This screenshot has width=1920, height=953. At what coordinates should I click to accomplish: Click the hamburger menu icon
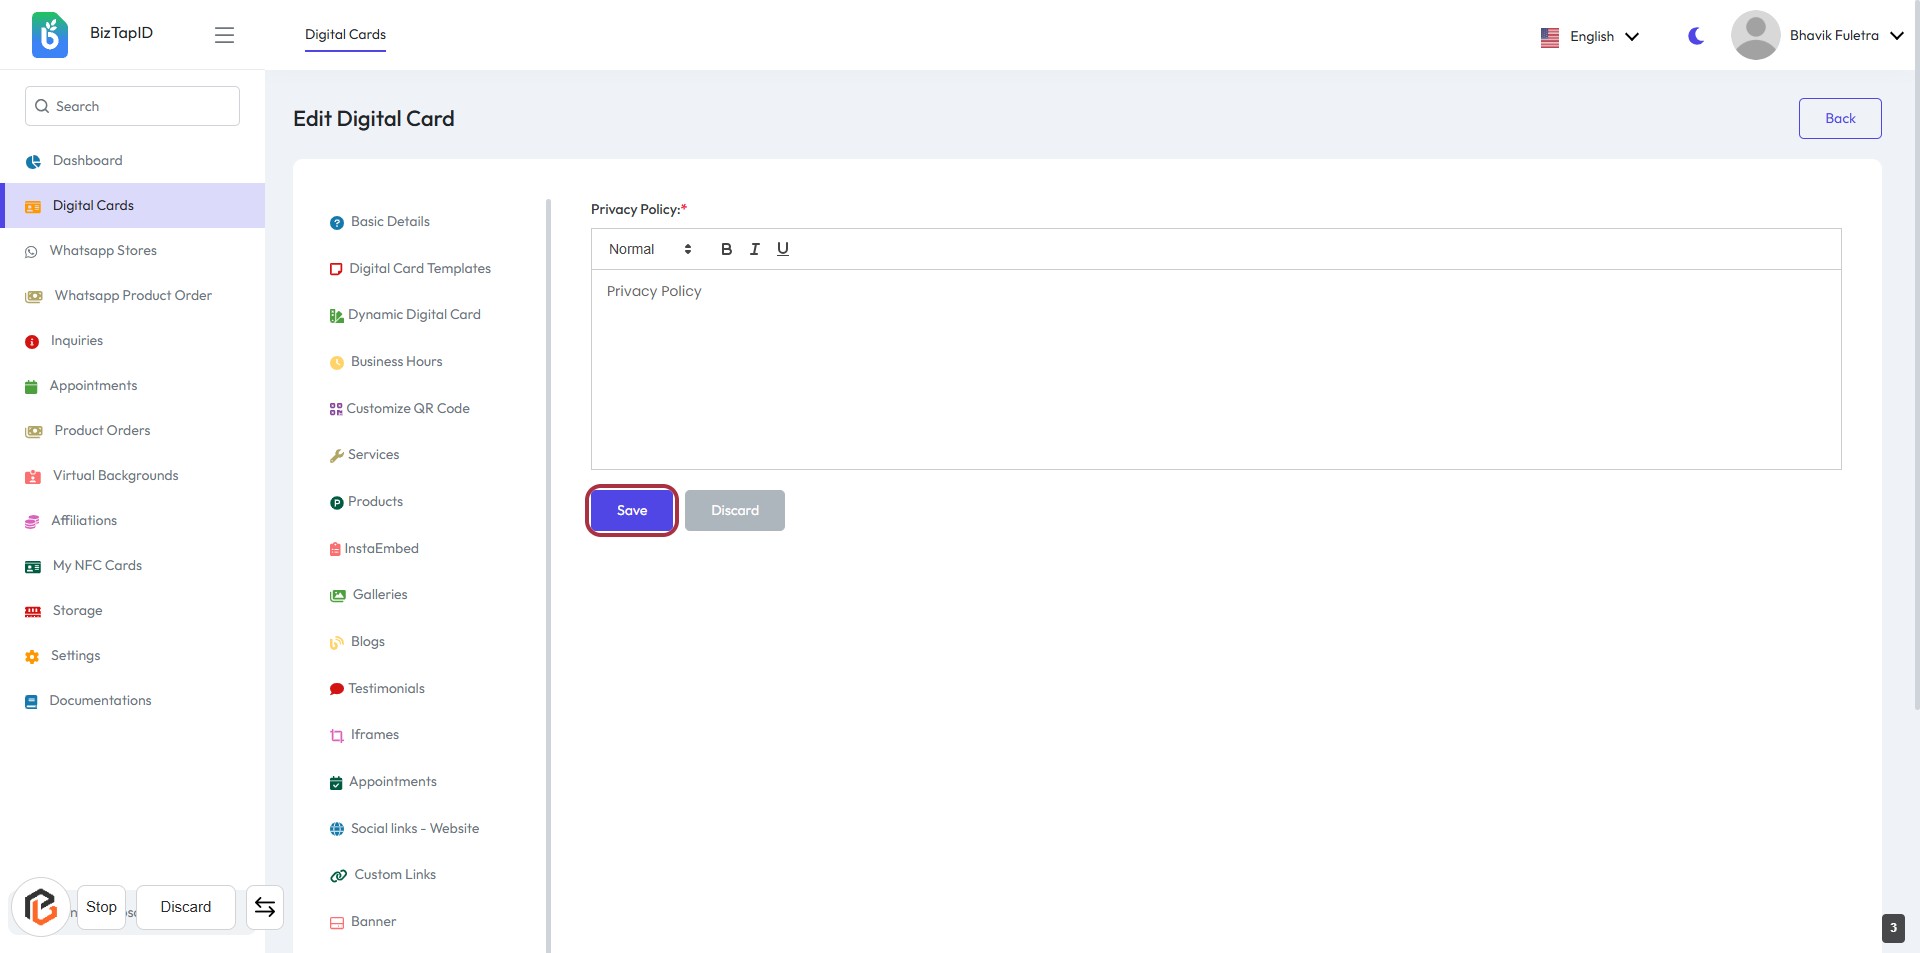click(224, 35)
